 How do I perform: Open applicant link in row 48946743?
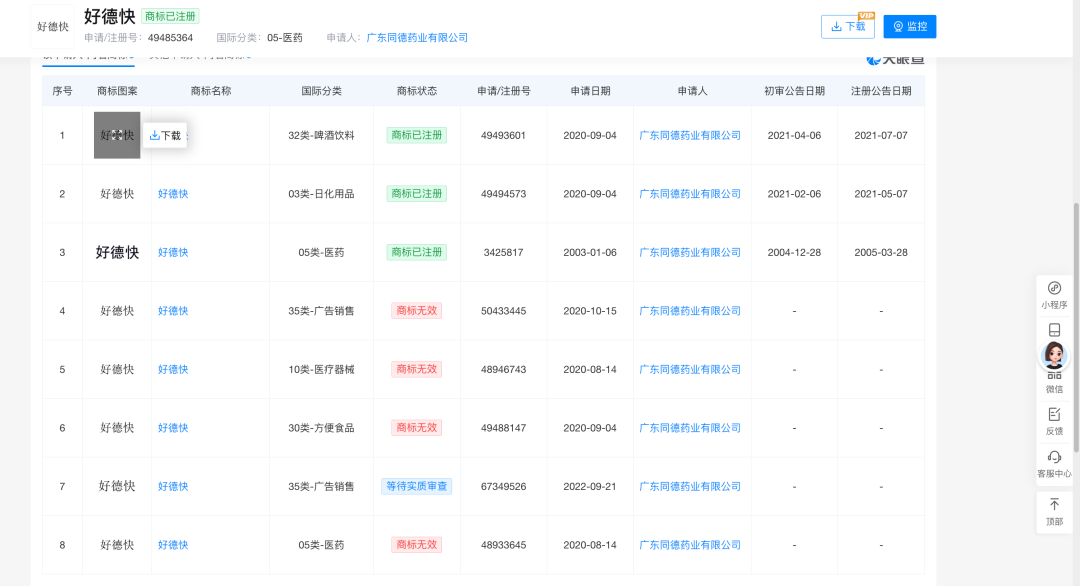pyautogui.click(x=690, y=369)
